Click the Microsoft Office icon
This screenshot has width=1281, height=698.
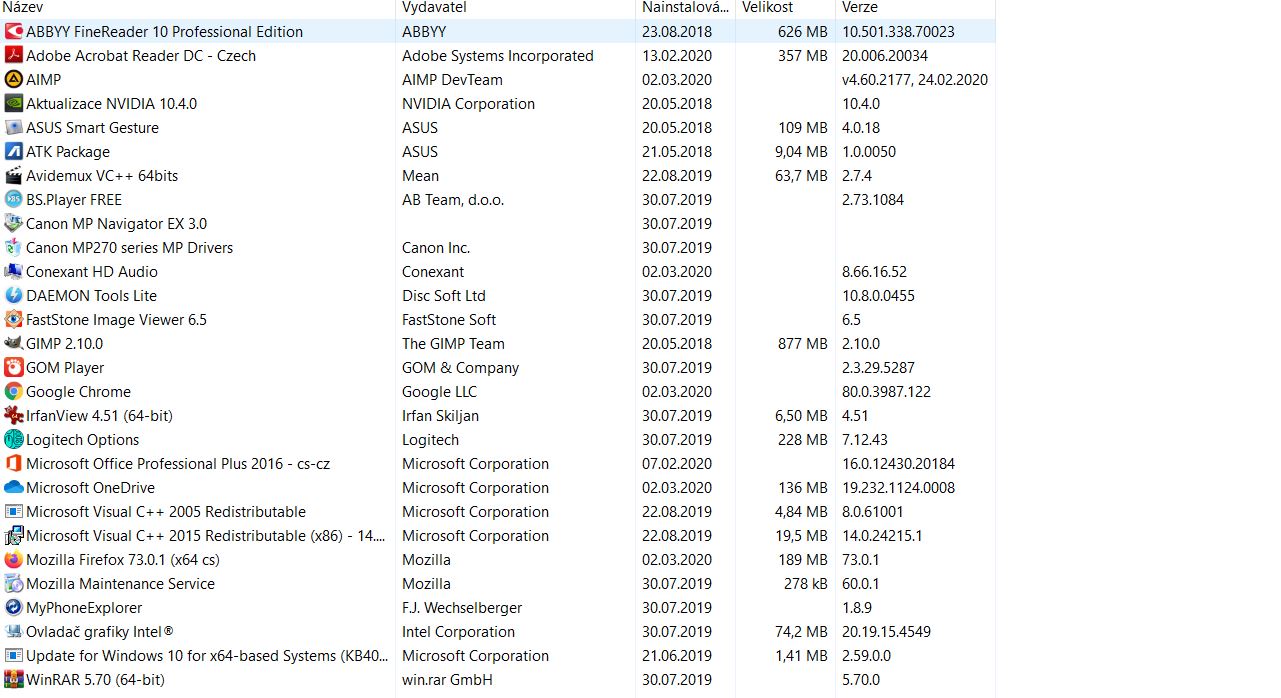14,464
